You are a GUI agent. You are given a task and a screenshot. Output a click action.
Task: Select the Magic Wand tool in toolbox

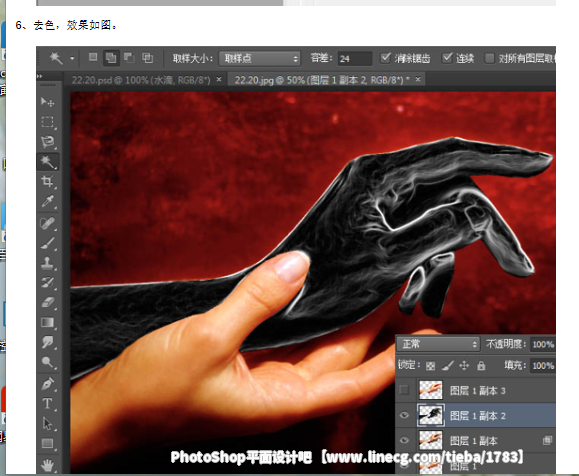[x=48, y=162]
